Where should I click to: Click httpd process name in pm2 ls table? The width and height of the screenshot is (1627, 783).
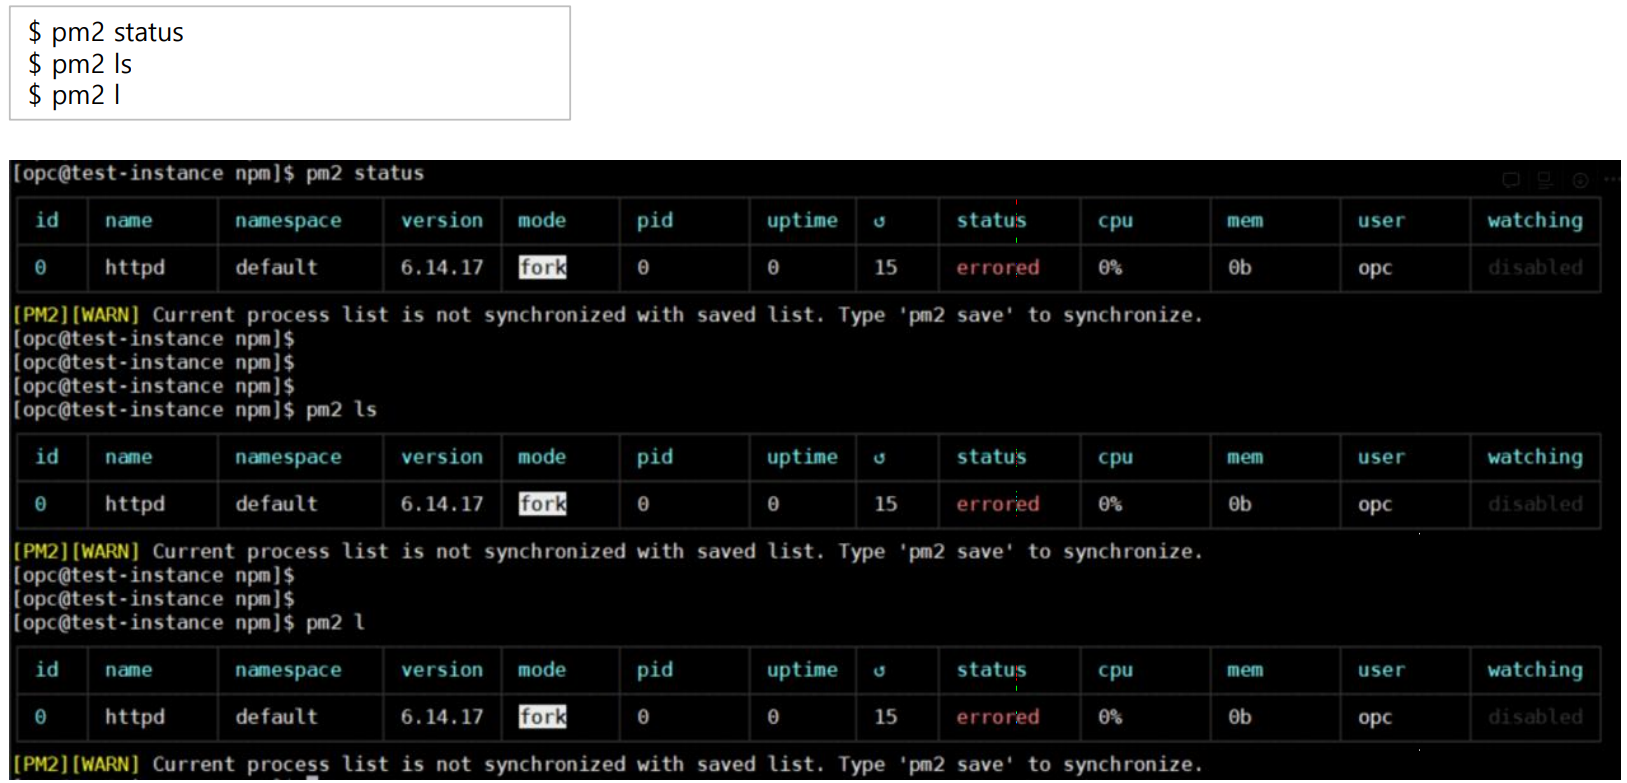(135, 504)
